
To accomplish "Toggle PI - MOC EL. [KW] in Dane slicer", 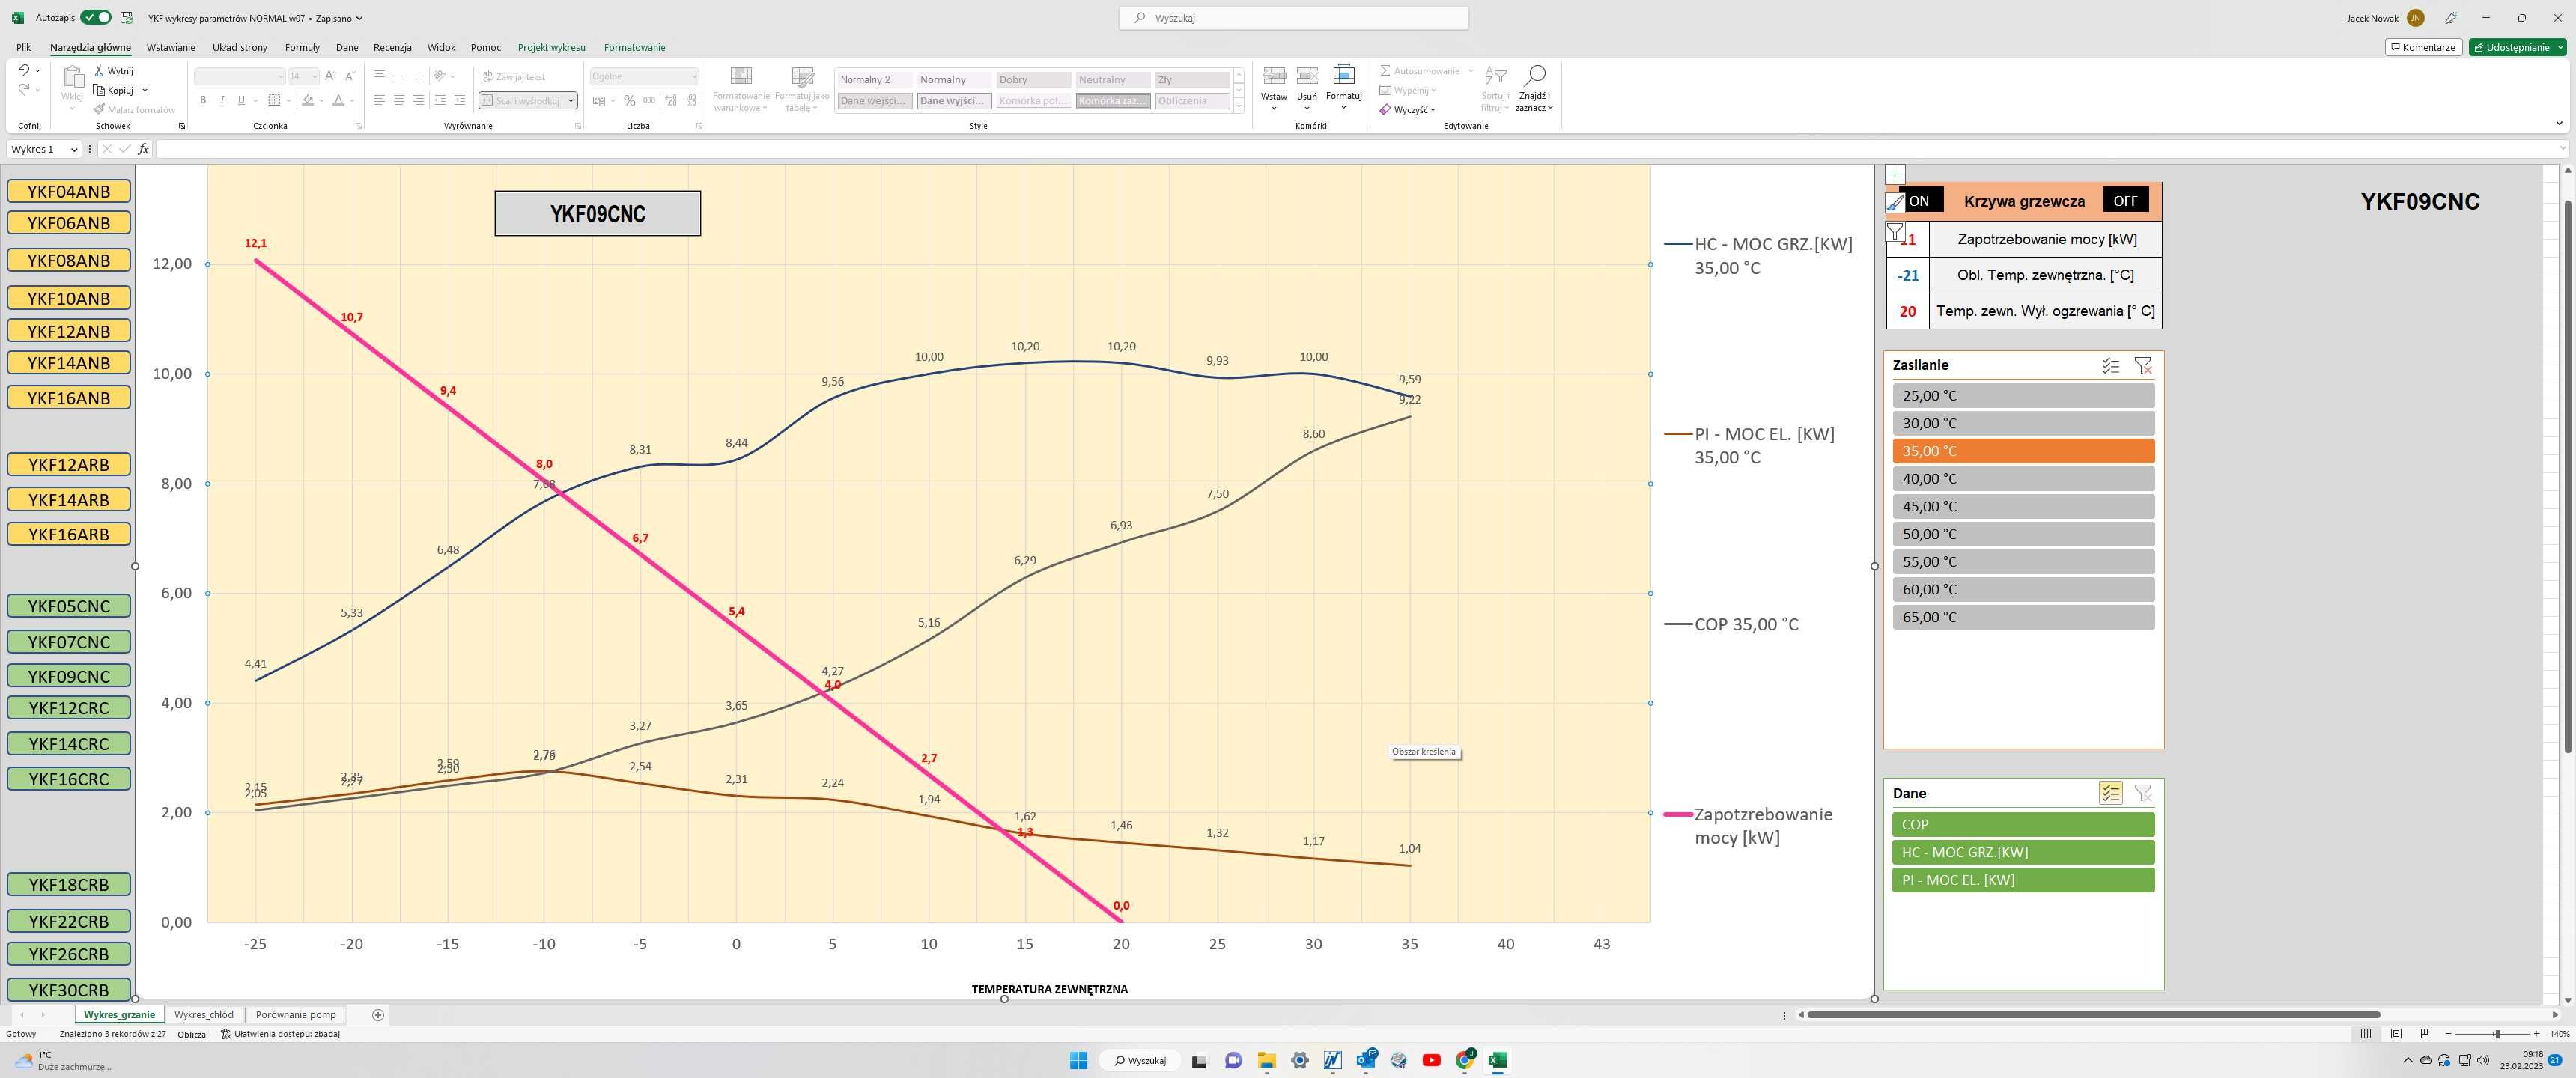I will [2023, 880].
